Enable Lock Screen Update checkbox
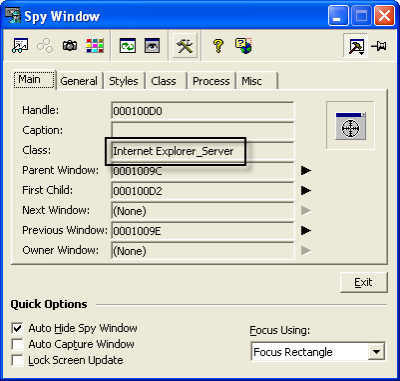 [x=17, y=360]
